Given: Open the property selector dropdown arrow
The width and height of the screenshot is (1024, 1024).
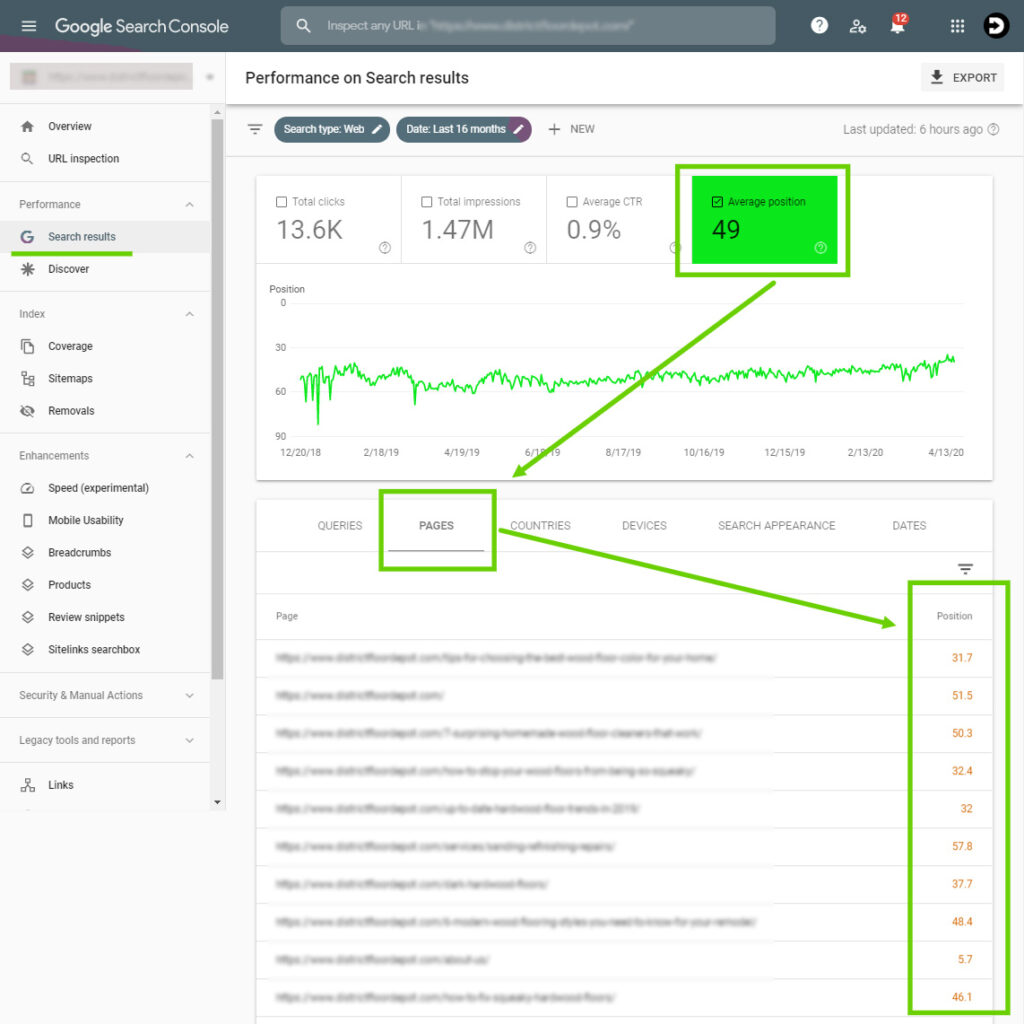Looking at the screenshot, I should coord(210,77).
